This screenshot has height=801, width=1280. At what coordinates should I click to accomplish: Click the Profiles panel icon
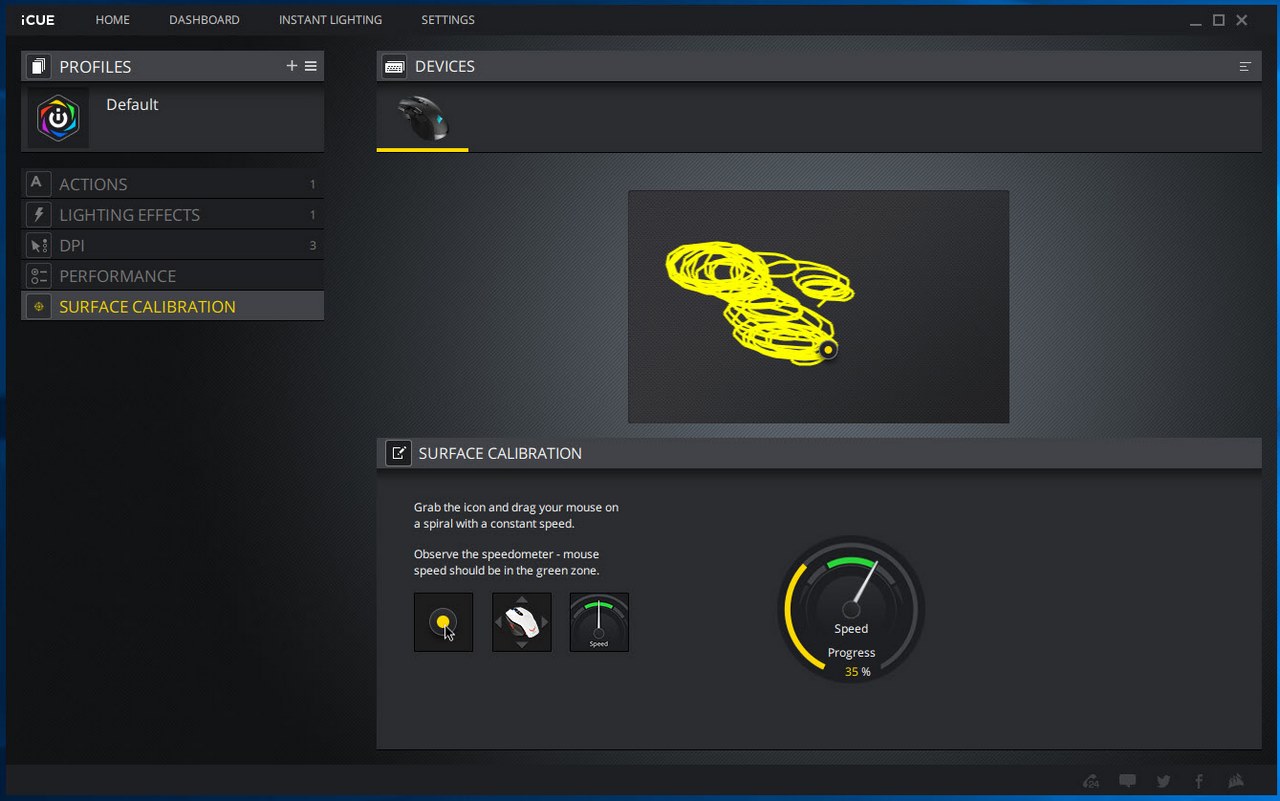coord(38,66)
